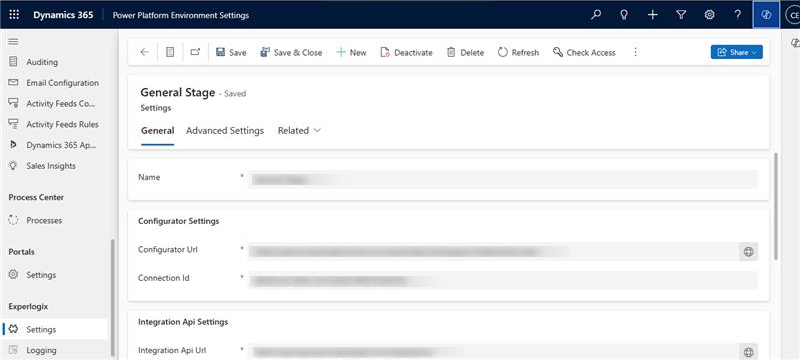Click the Connection Id input field
This screenshot has width=800, height=360.
(x=503, y=280)
